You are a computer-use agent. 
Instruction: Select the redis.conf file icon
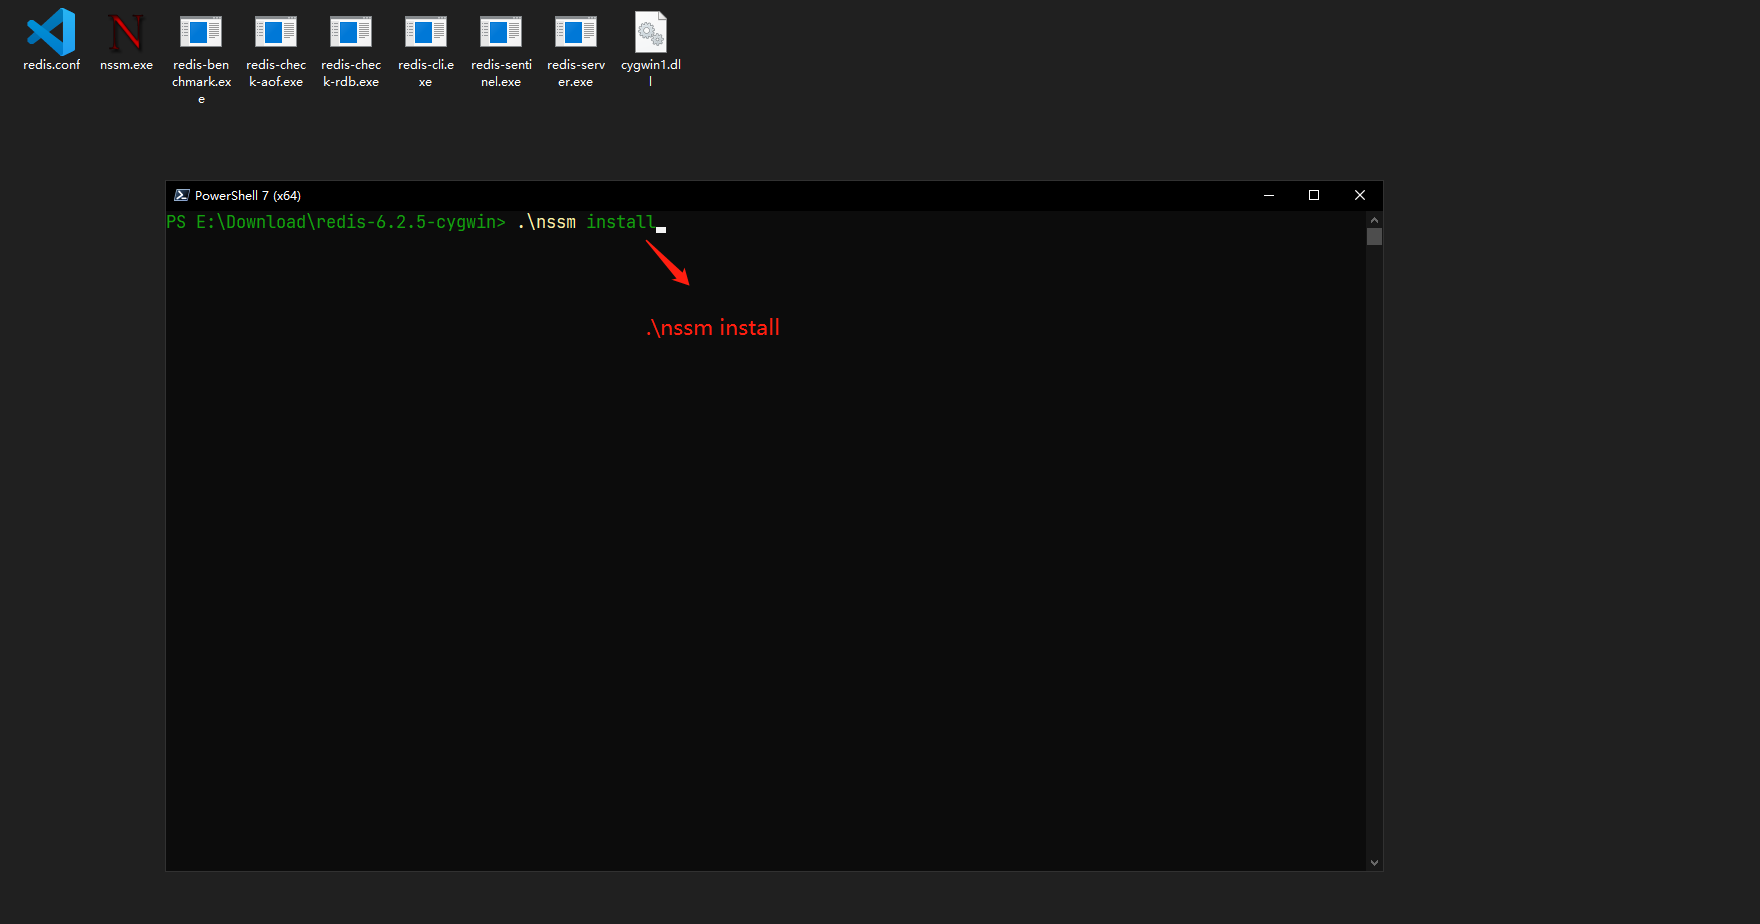[51, 32]
